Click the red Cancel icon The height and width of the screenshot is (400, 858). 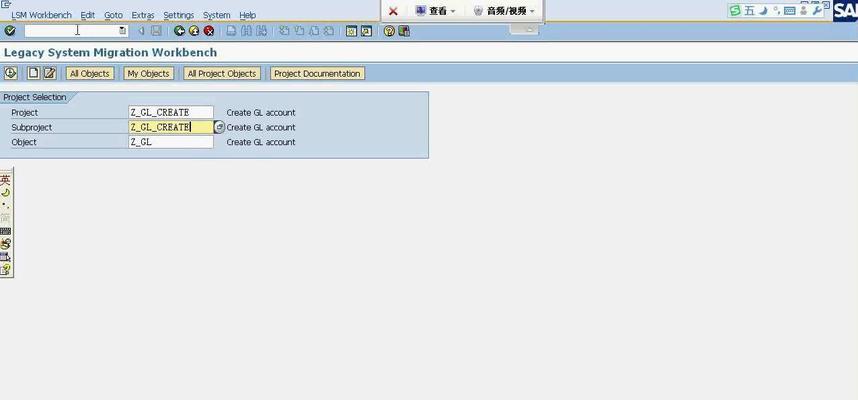tap(208, 31)
